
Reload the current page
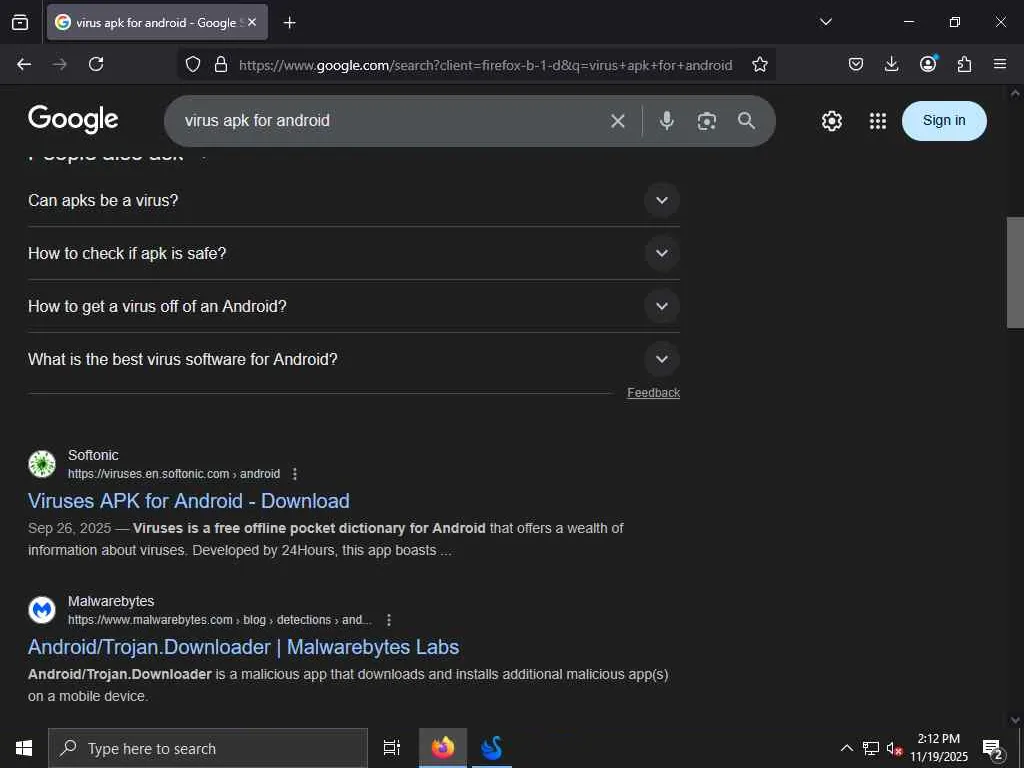pos(96,64)
